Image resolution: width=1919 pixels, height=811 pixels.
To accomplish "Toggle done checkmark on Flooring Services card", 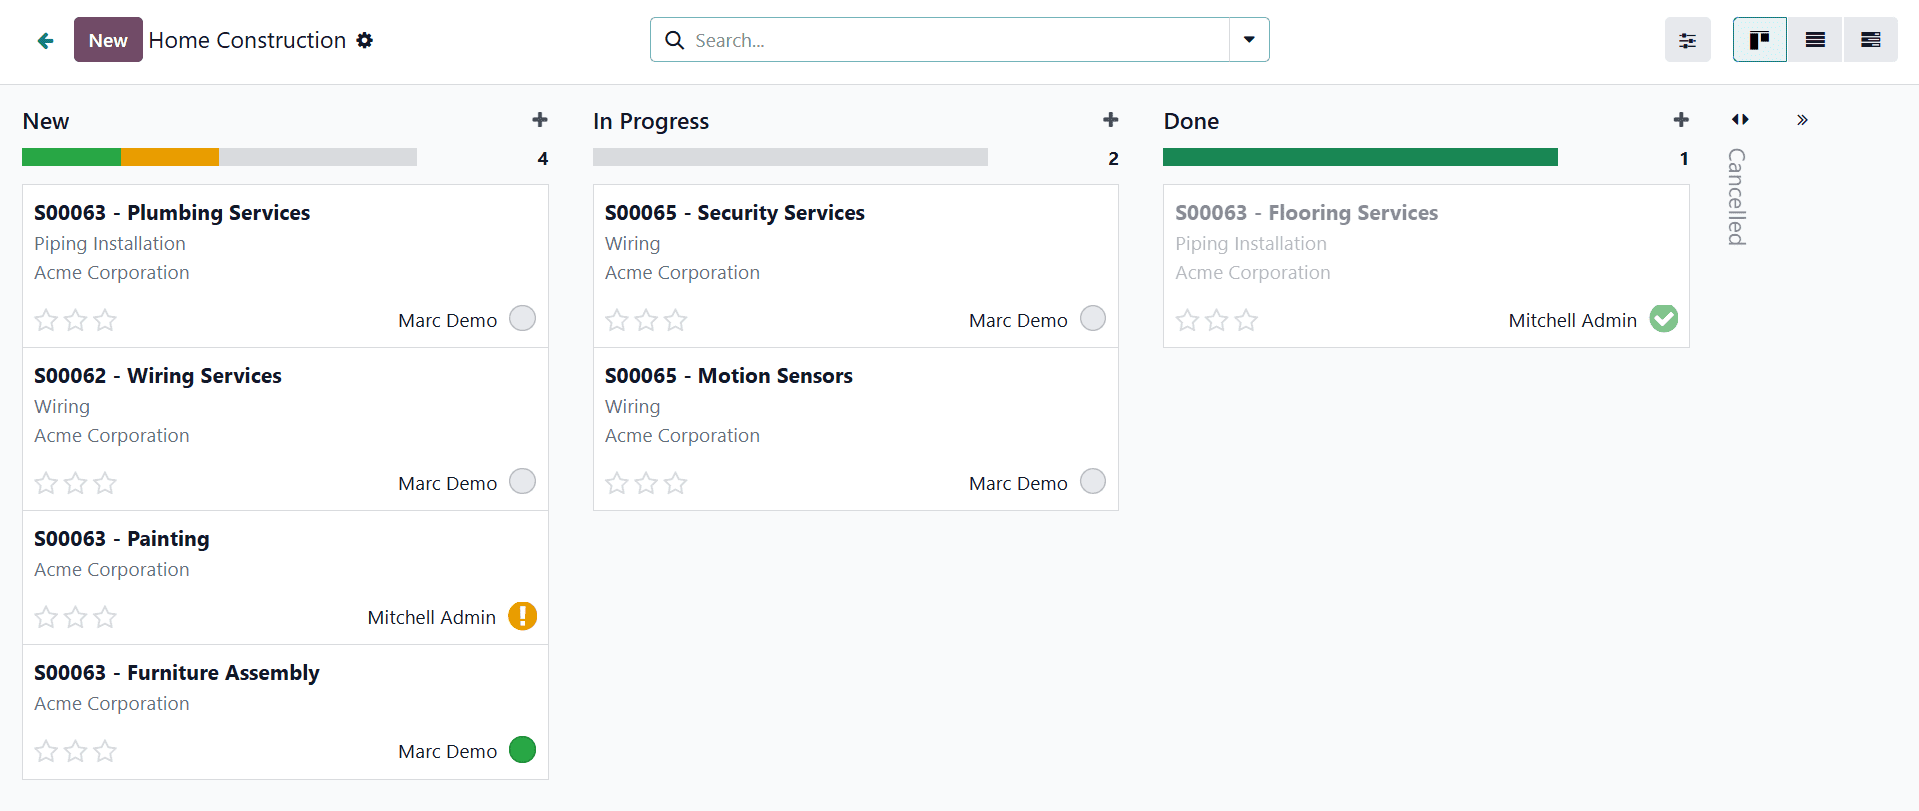I will 1663,318.
